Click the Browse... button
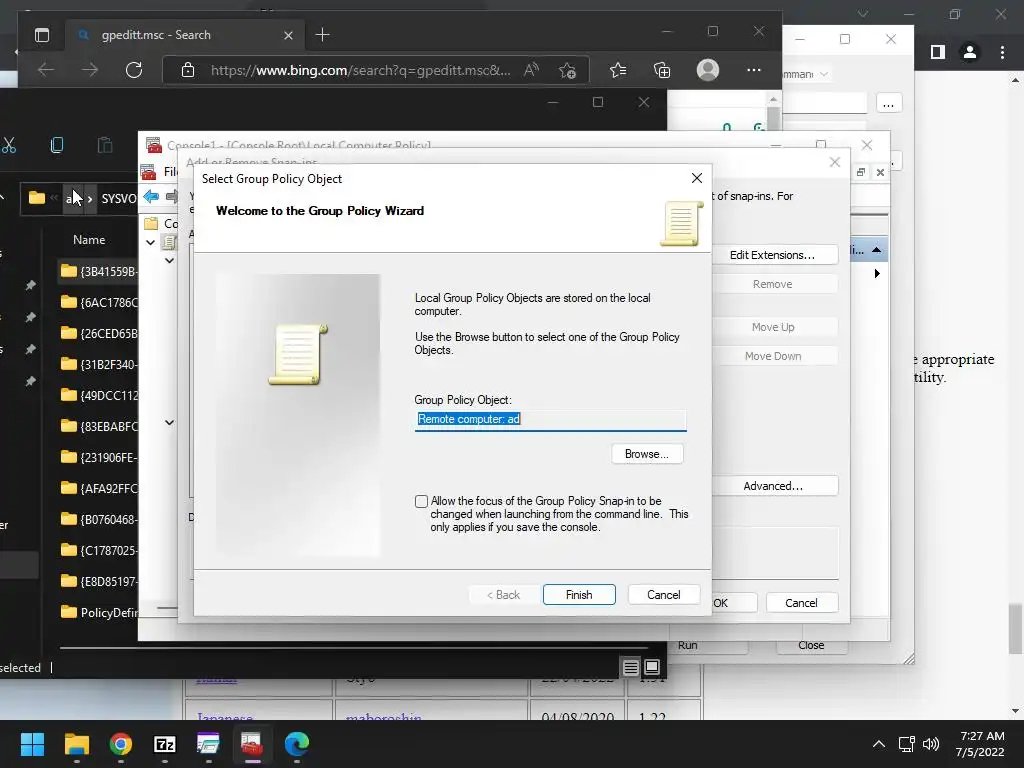Image resolution: width=1024 pixels, height=768 pixels. coord(647,454)
